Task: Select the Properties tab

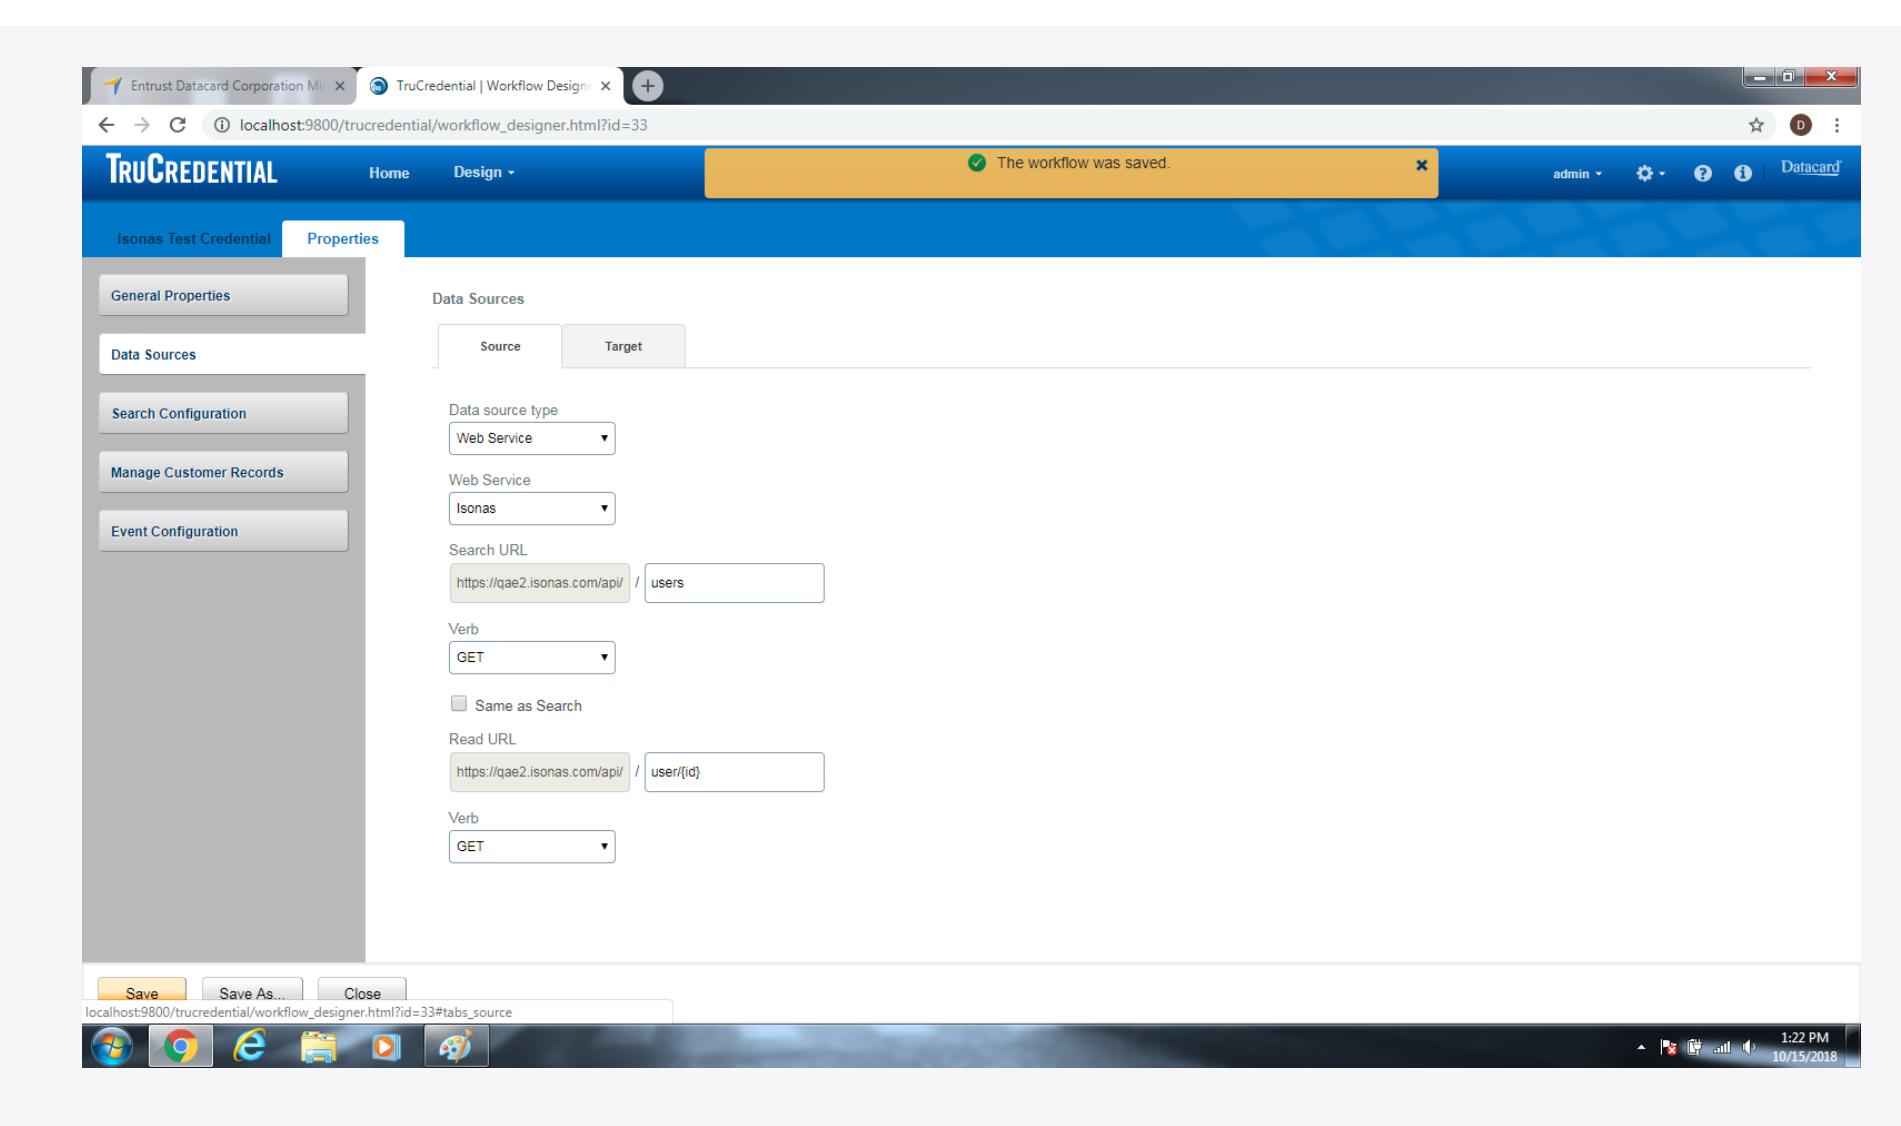Action: 343,239
